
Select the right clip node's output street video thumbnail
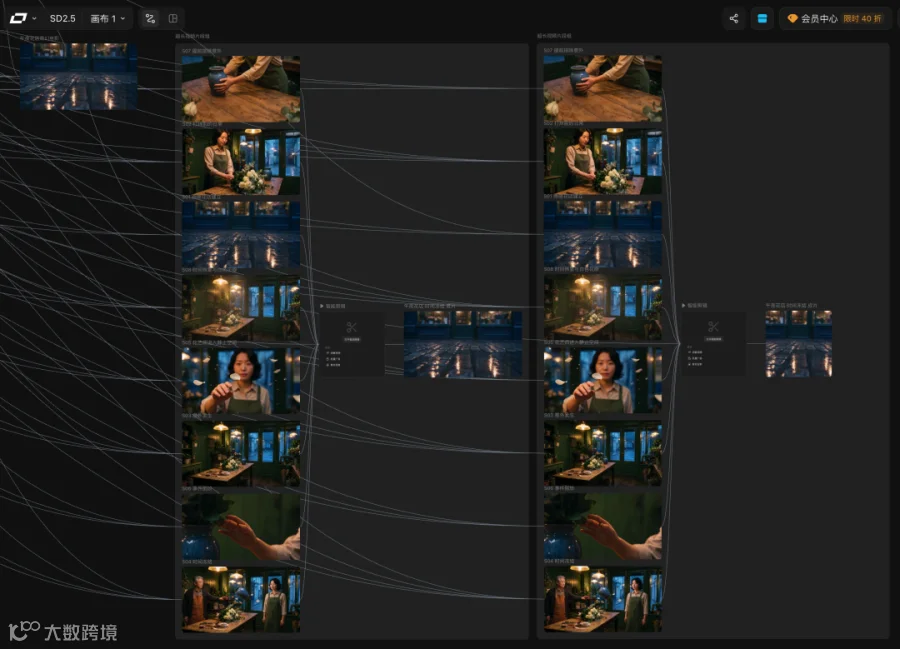click(798, 344)
